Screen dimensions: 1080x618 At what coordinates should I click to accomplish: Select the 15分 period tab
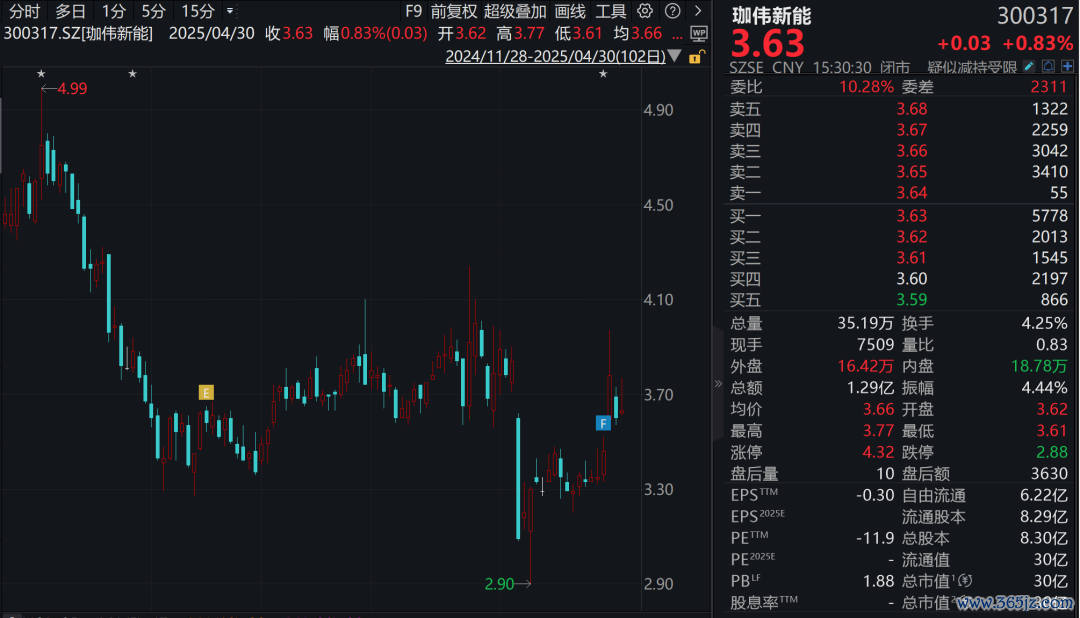[x=198, y=11]
